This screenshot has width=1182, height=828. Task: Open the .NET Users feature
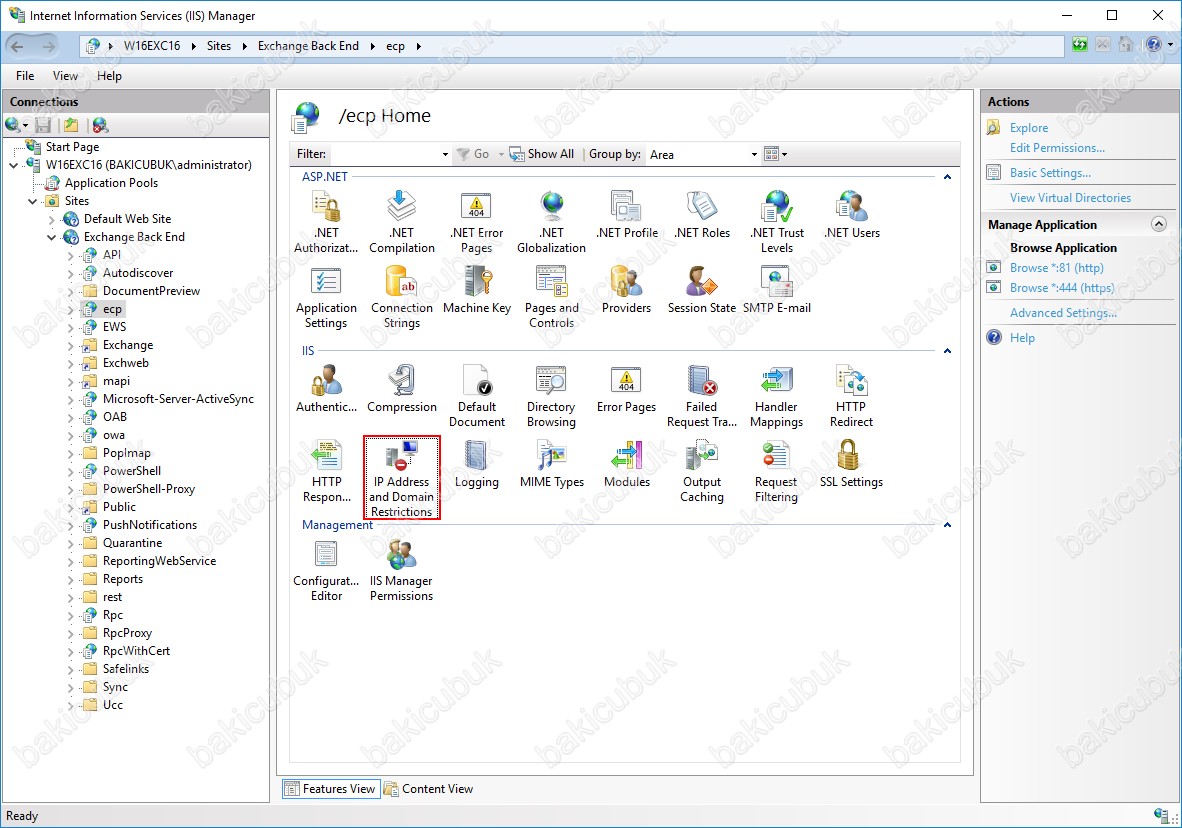pyautogui.click(x=852, y=214)
